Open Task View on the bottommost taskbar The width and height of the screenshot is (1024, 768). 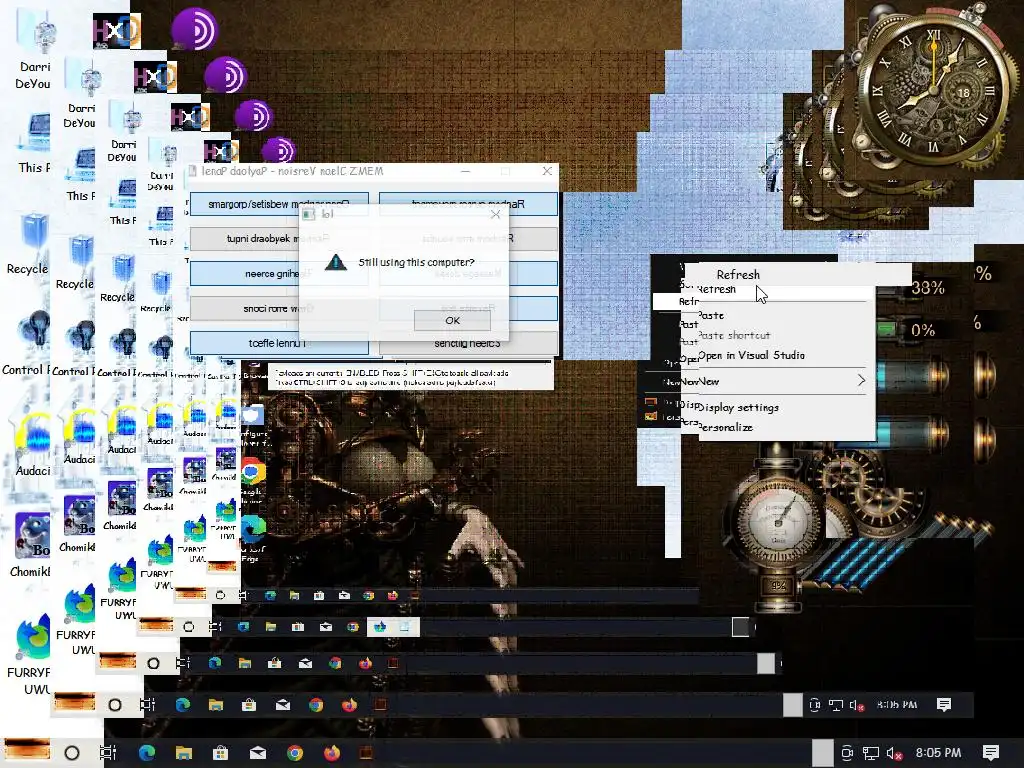pyautogui.click(x=108, y=753)
